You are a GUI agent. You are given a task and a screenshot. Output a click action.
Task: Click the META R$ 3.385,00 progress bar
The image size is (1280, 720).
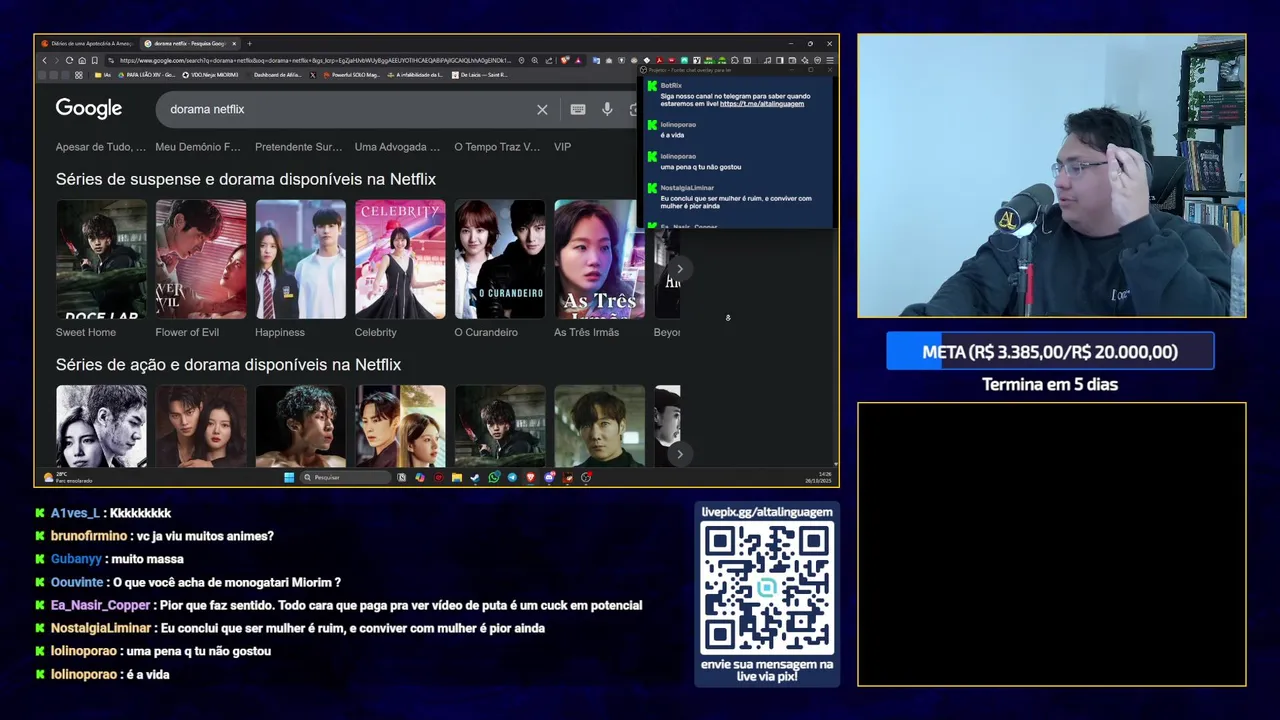1050,352
